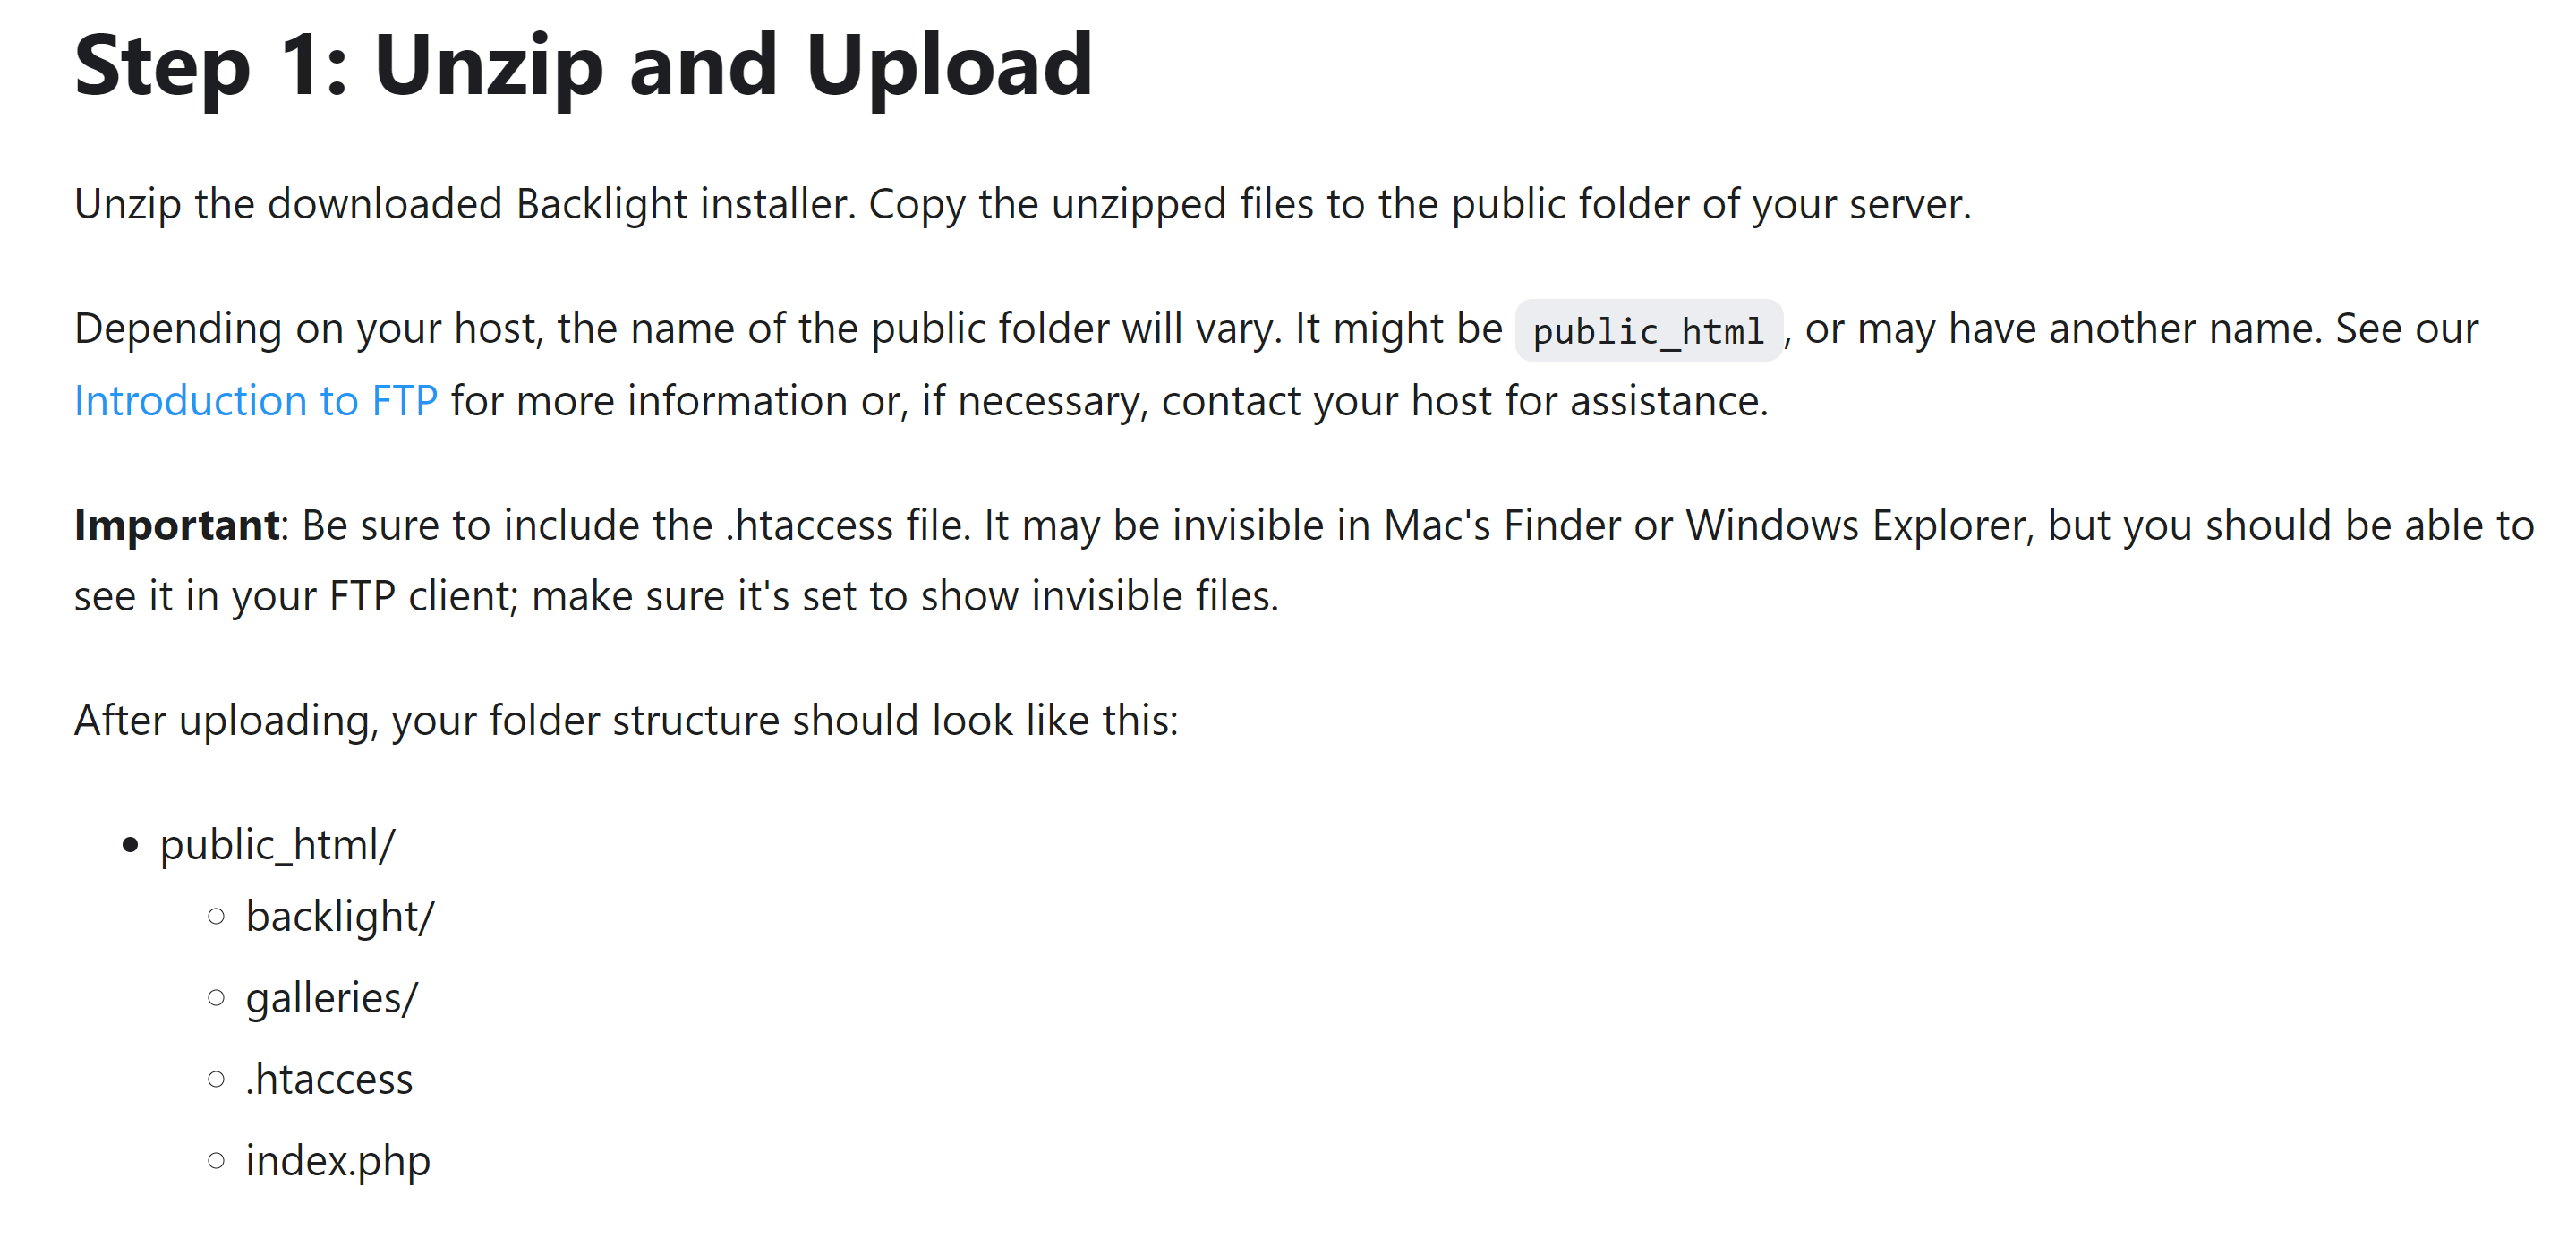
Task: Select the public_html/ list item
Action: [x=277, y=845]
